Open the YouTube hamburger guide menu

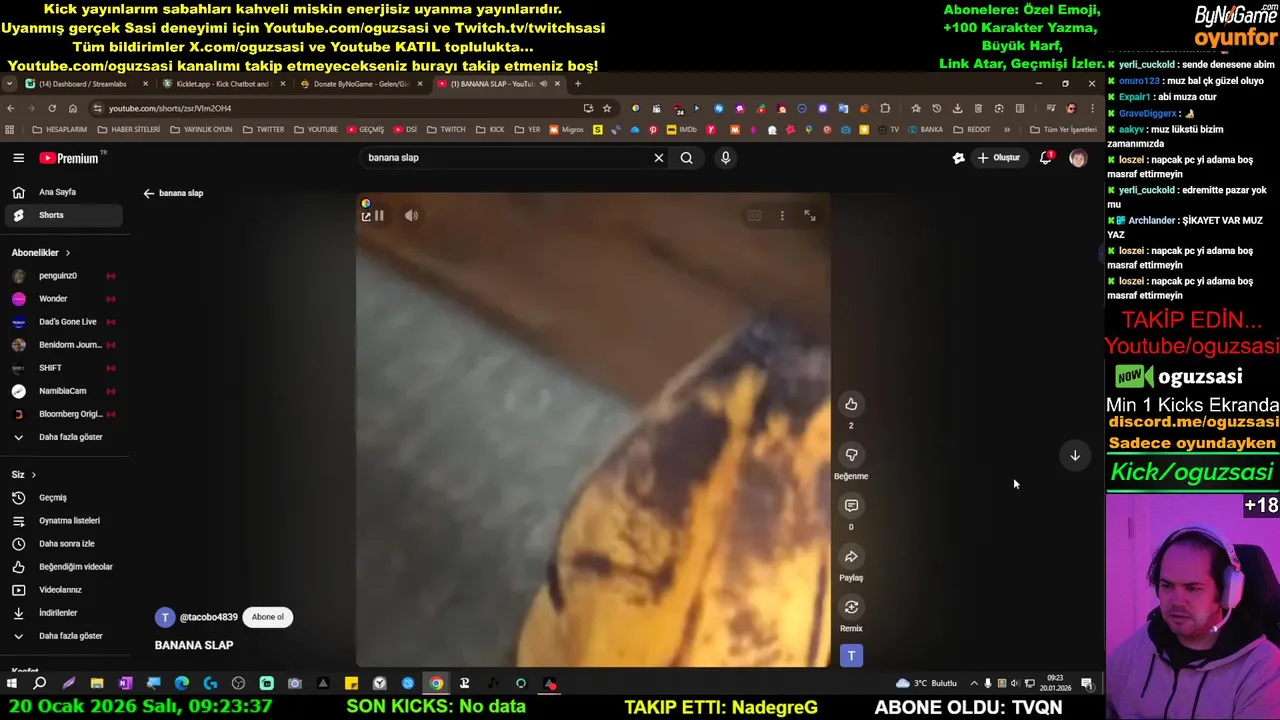coord(18,158)
